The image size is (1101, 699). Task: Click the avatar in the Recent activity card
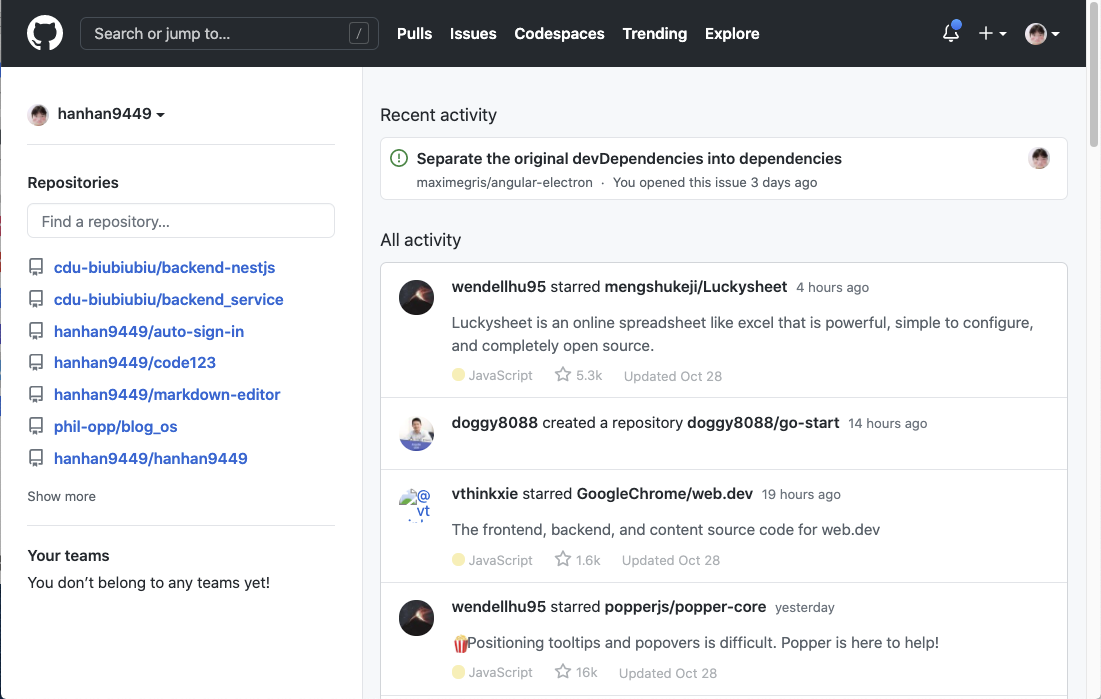1039,158
